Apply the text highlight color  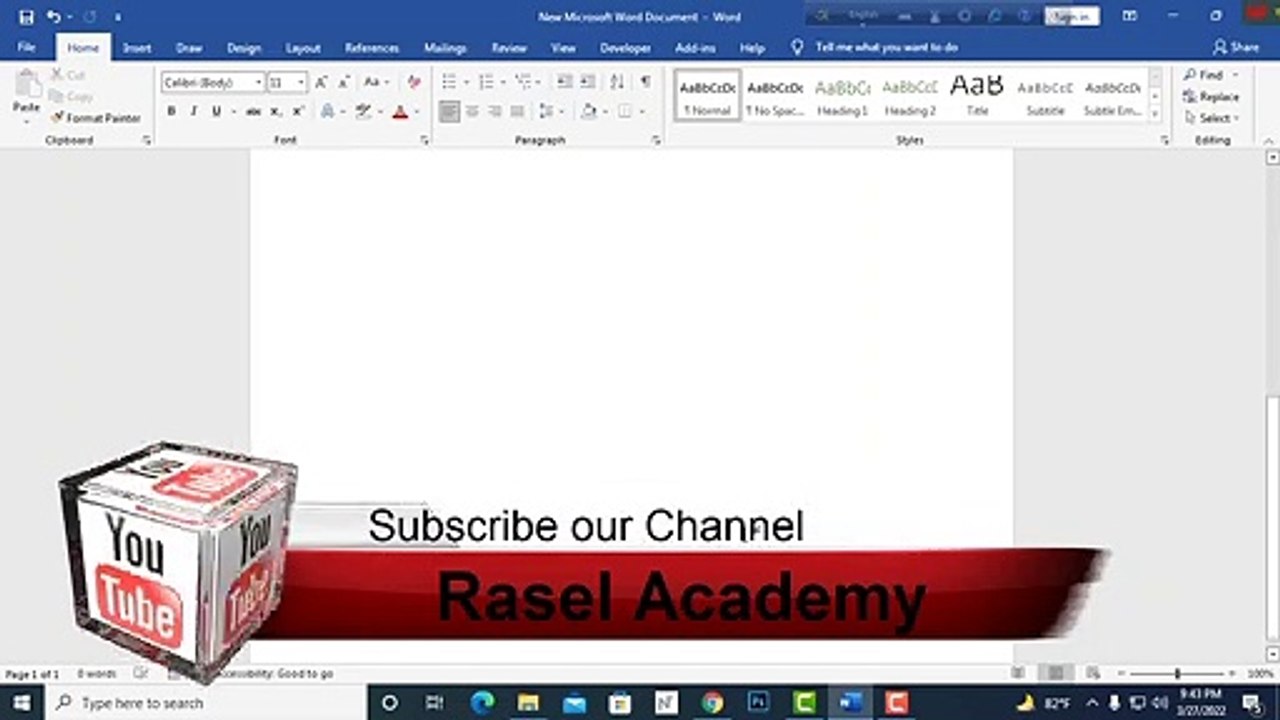(x=364, y=112)
